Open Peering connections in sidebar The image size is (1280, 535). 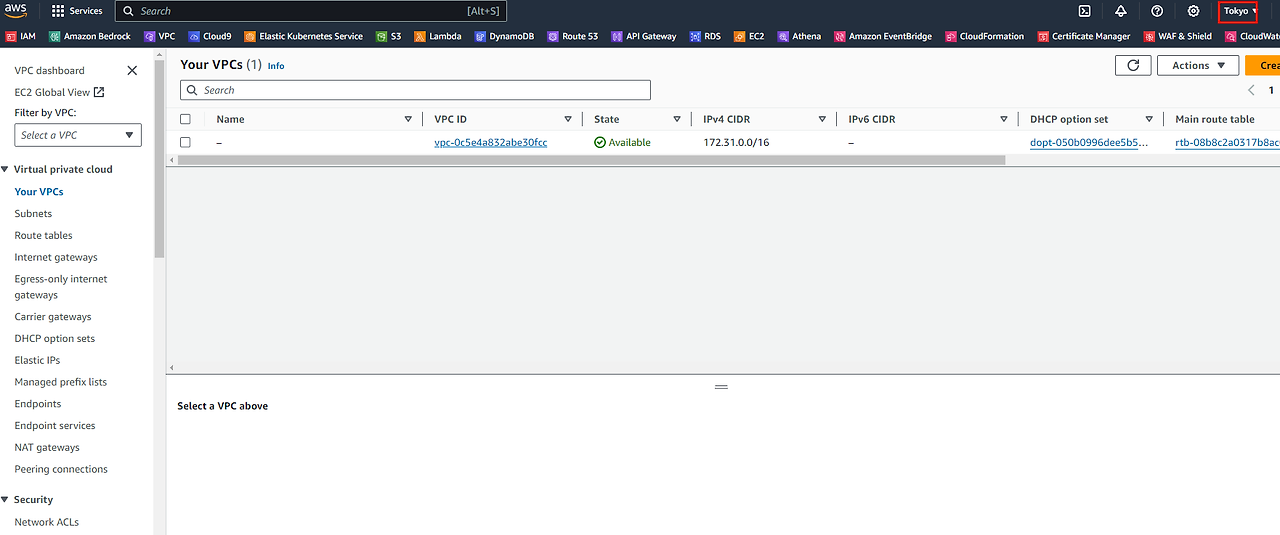(61, 469)
